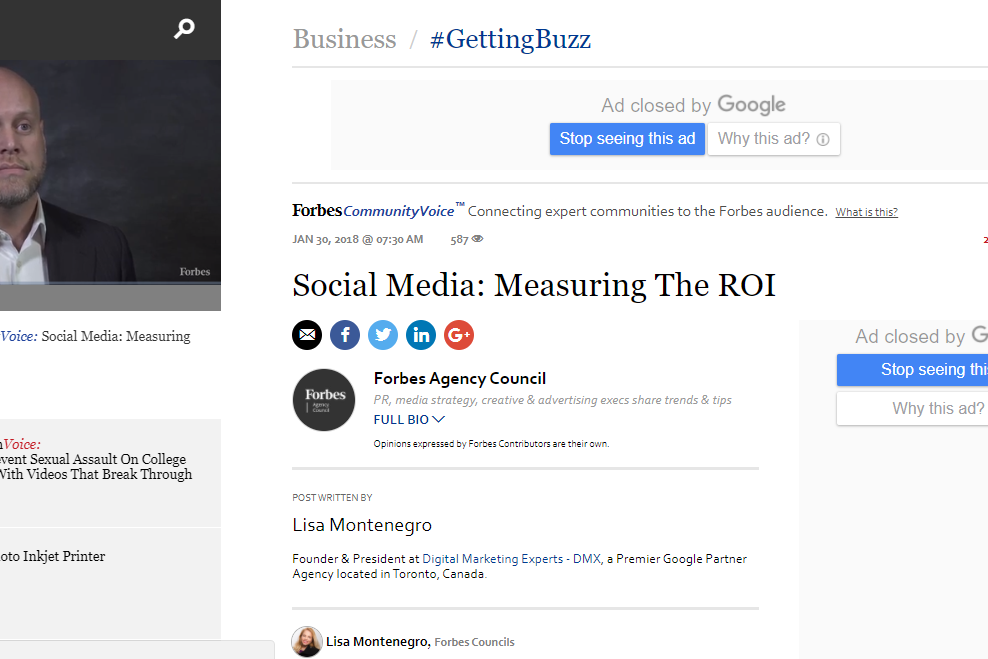The image size is (988, 659).
Task: Click Lisa Montenegro's small avatar photo
Action: tap(307, 641)
